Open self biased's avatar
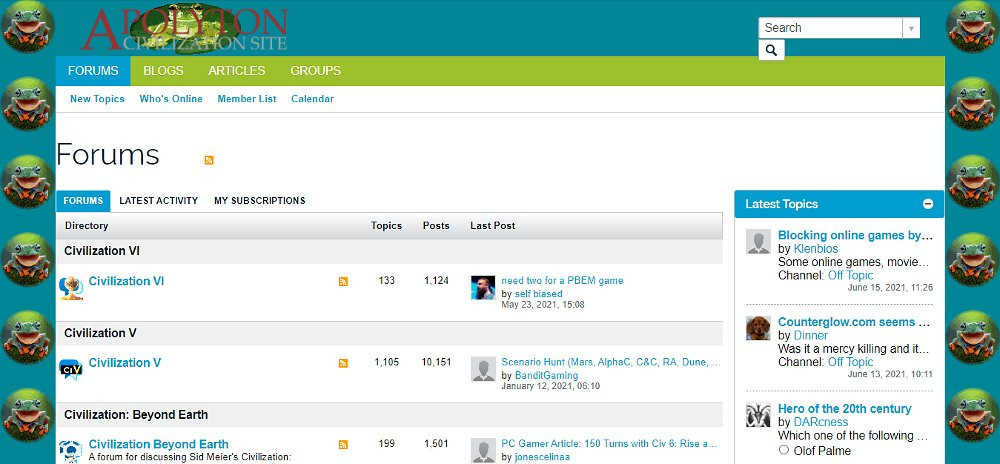Image resolution: width=1000 pixels, height=464 pixels. point(483,287)
